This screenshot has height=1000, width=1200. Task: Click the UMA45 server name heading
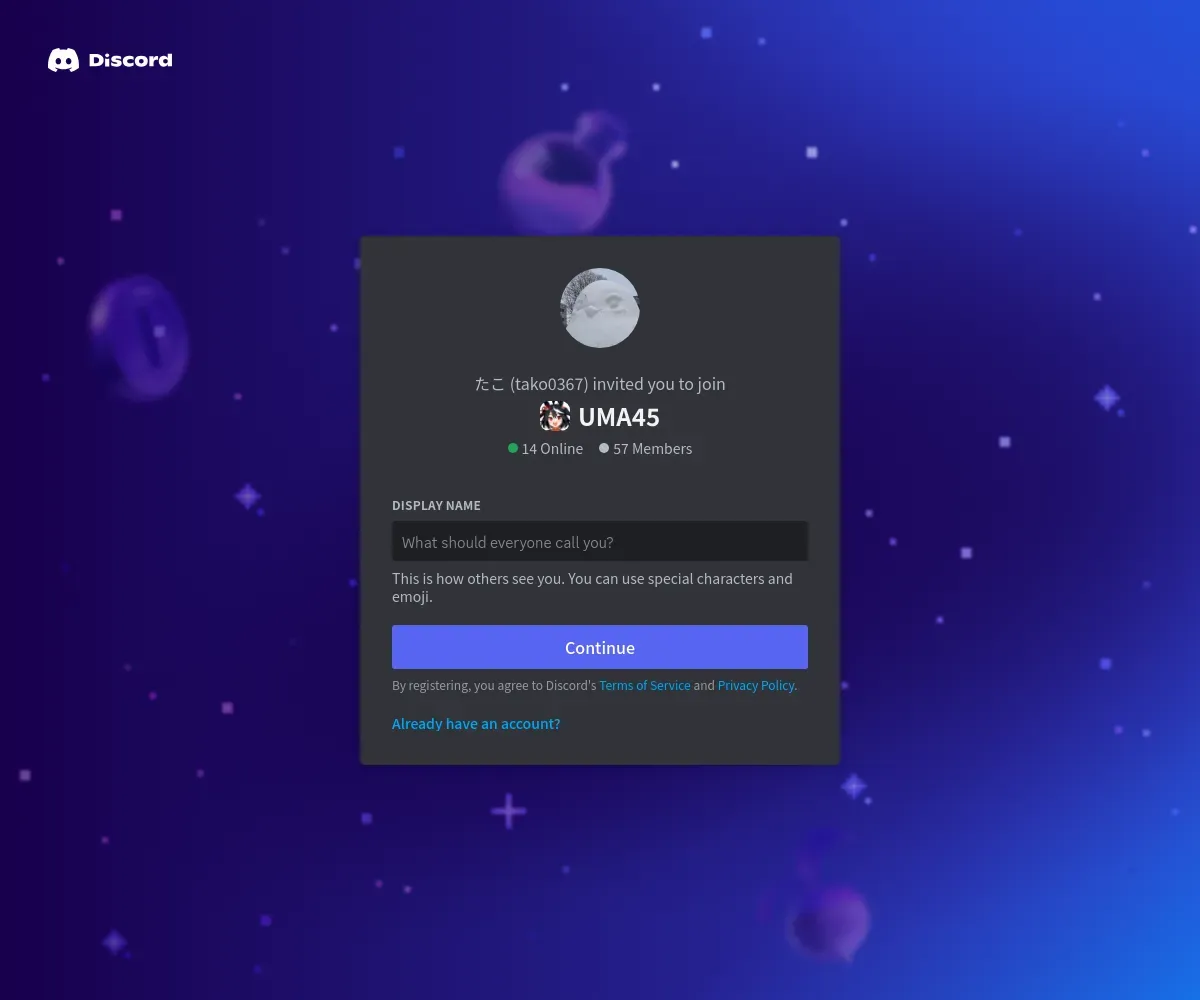click(x=619, y=416)
